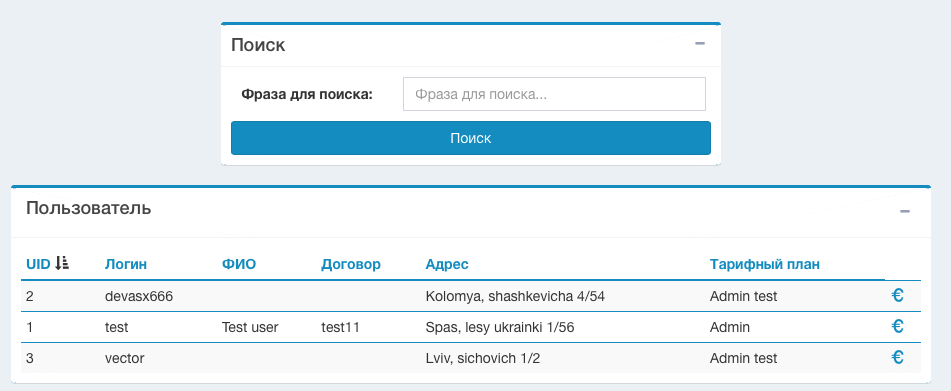Sort table by Адрес column

pyautogui.click(x=447, y=264)
